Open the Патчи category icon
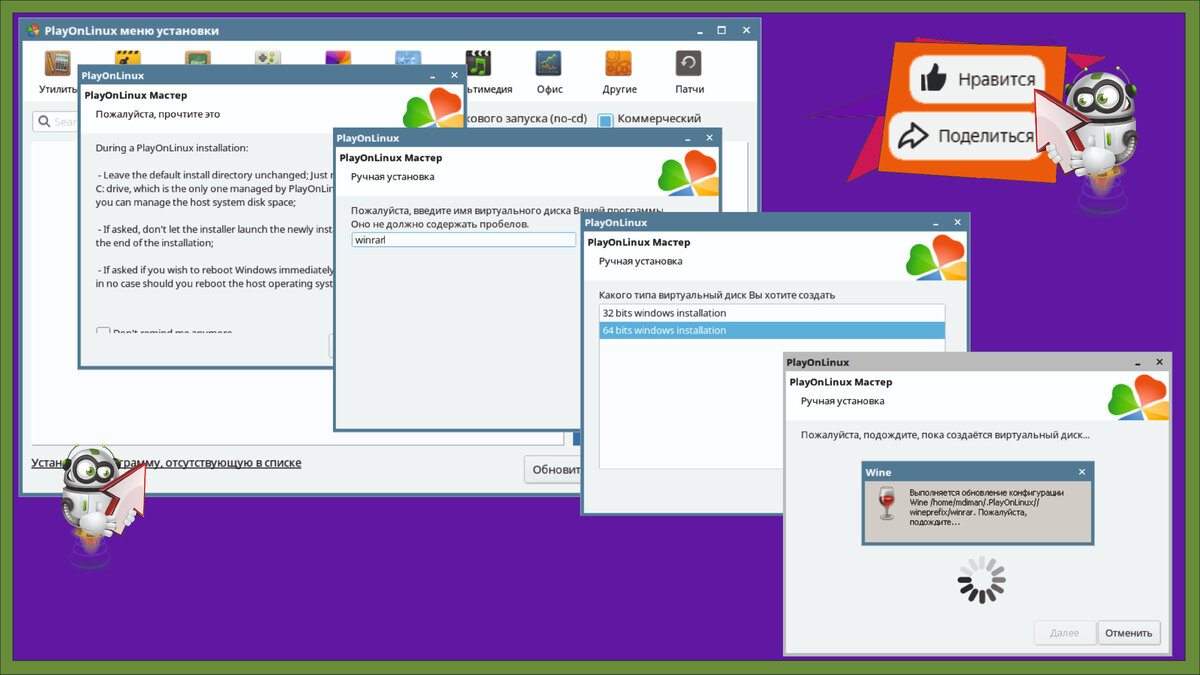 point(688,64)
